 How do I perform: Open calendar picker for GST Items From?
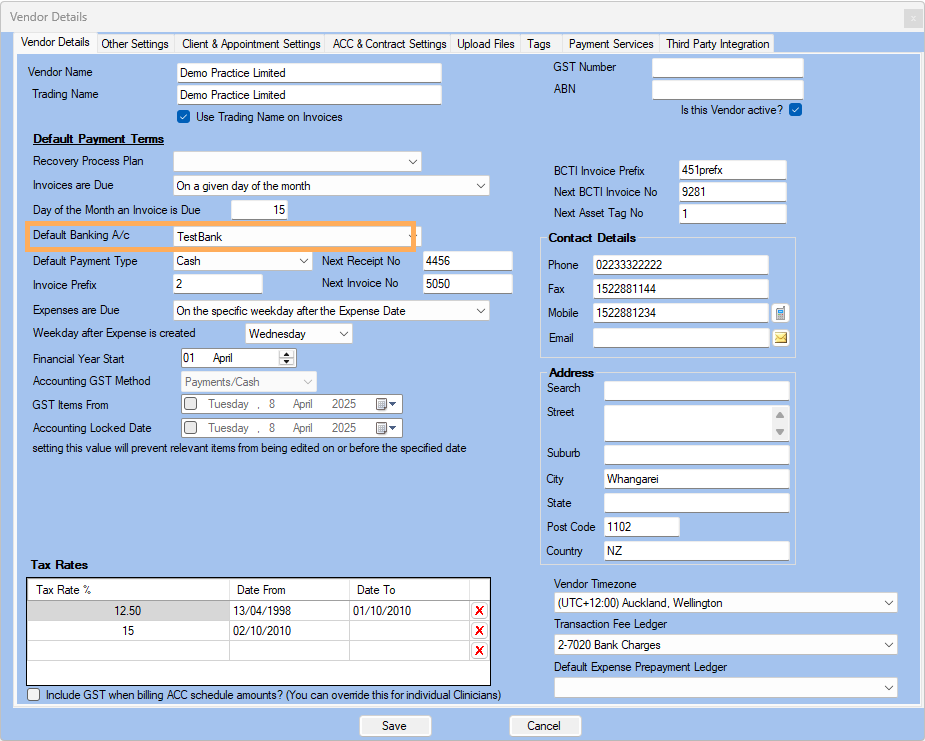pos(386,404)
